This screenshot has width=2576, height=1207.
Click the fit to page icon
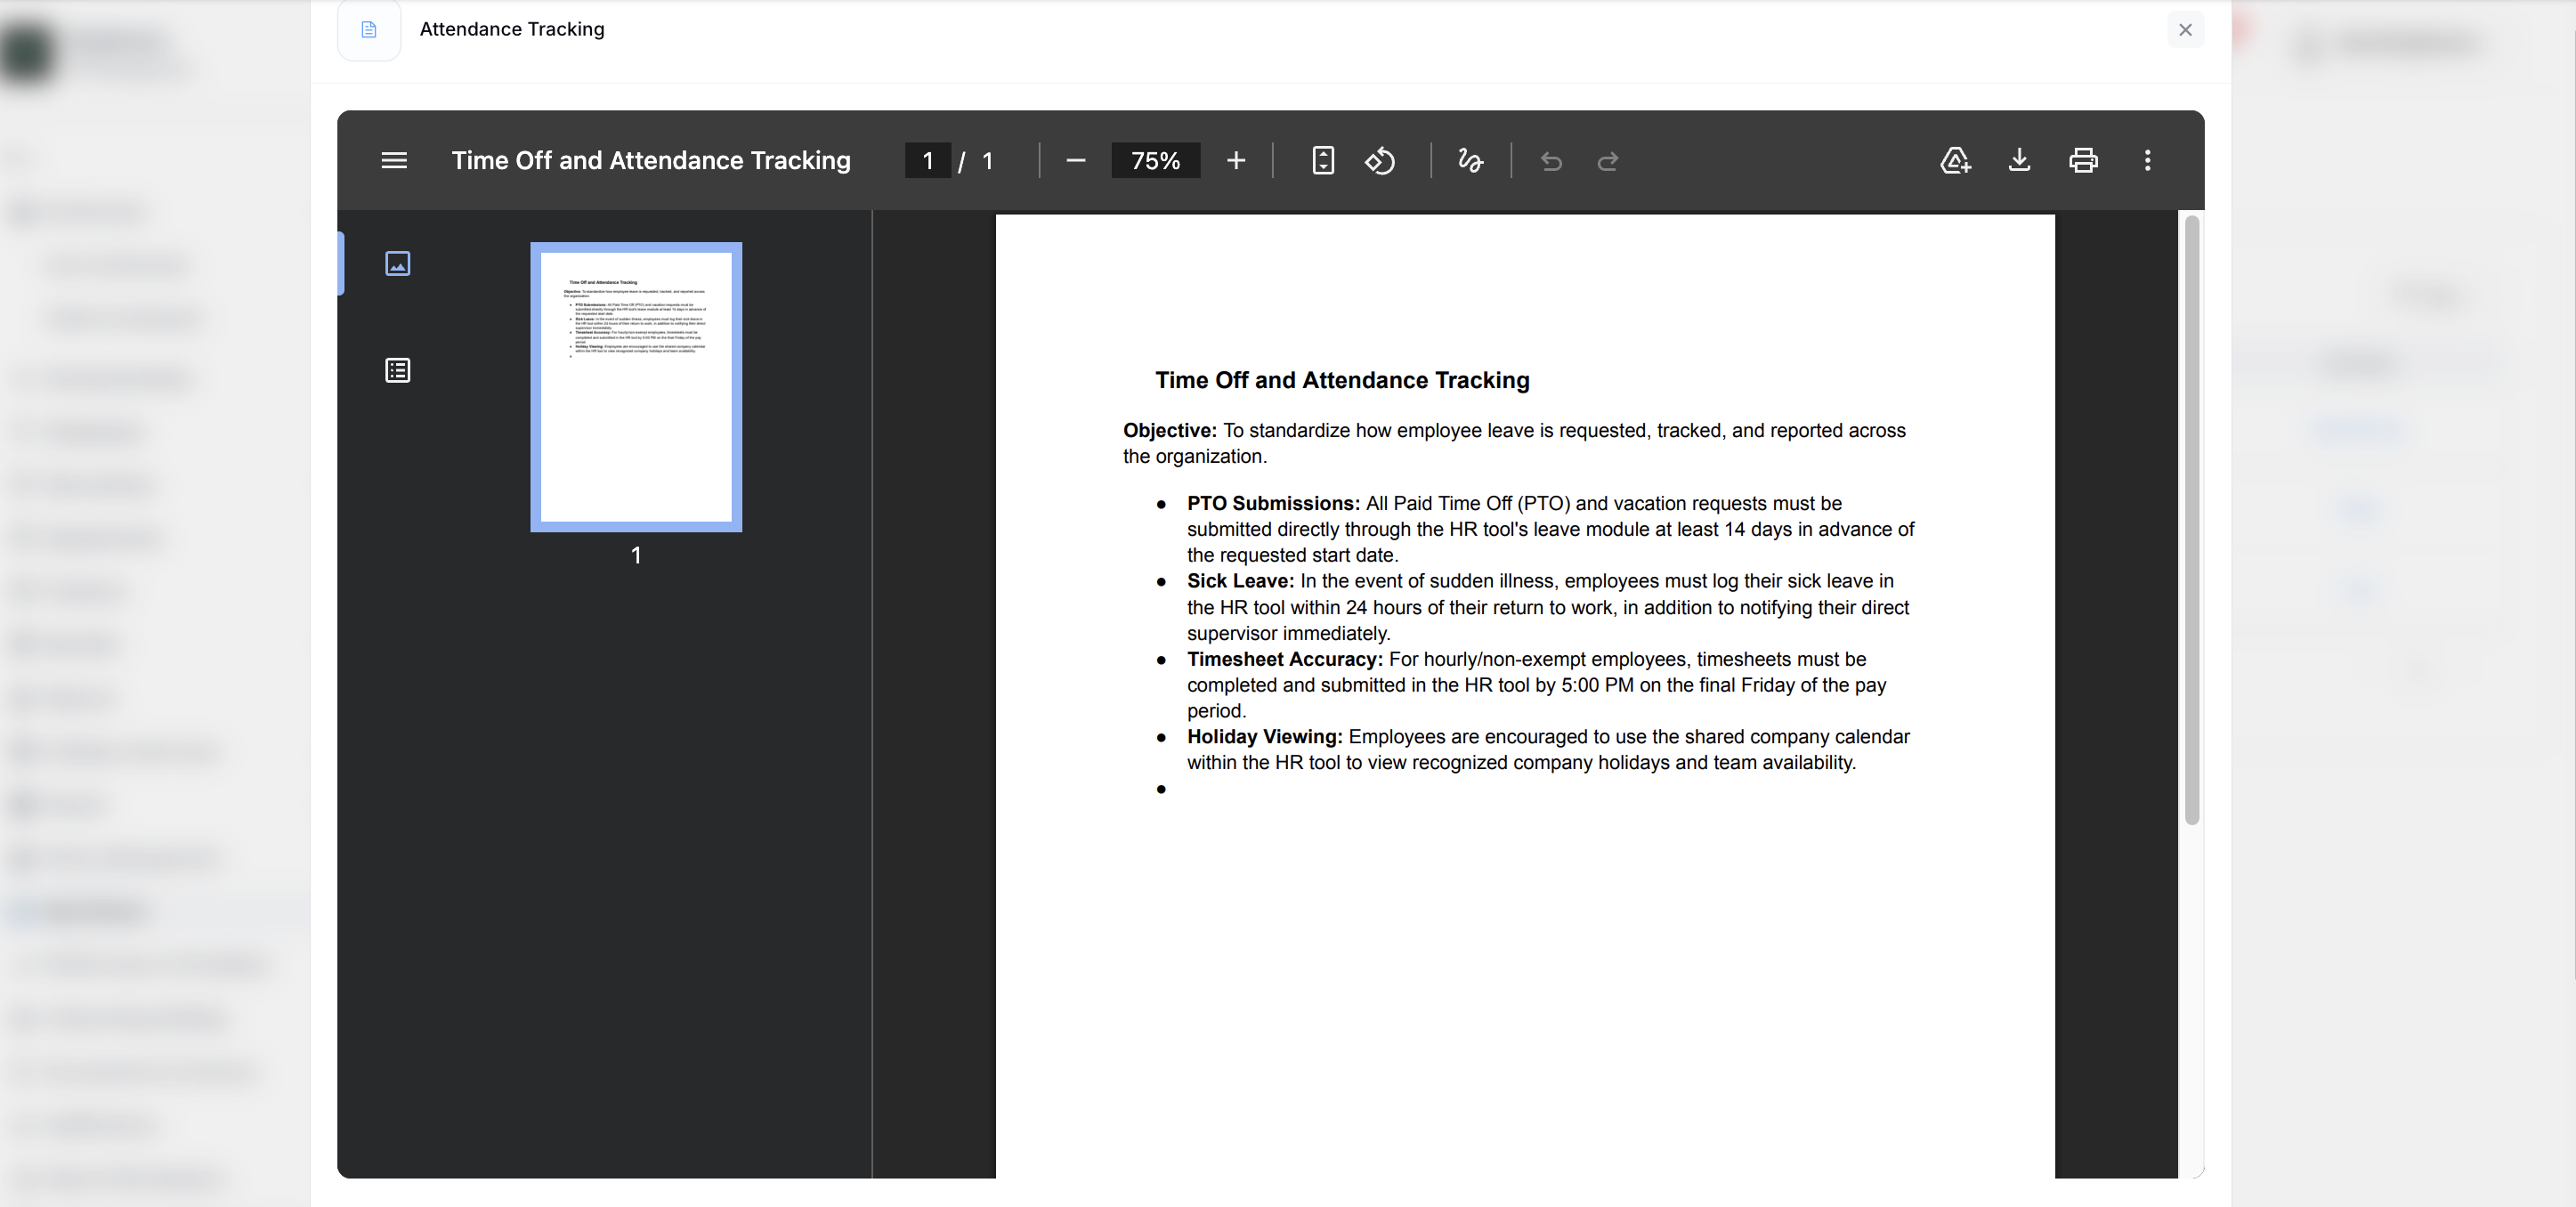(x=1322, y=160)
